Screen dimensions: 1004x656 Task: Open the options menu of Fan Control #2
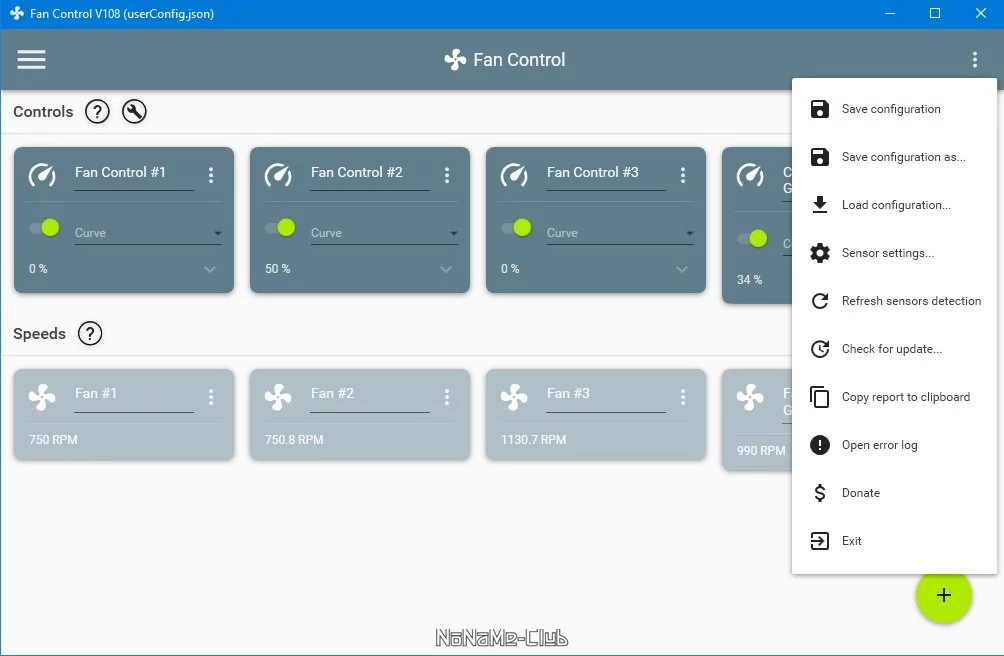447,175
